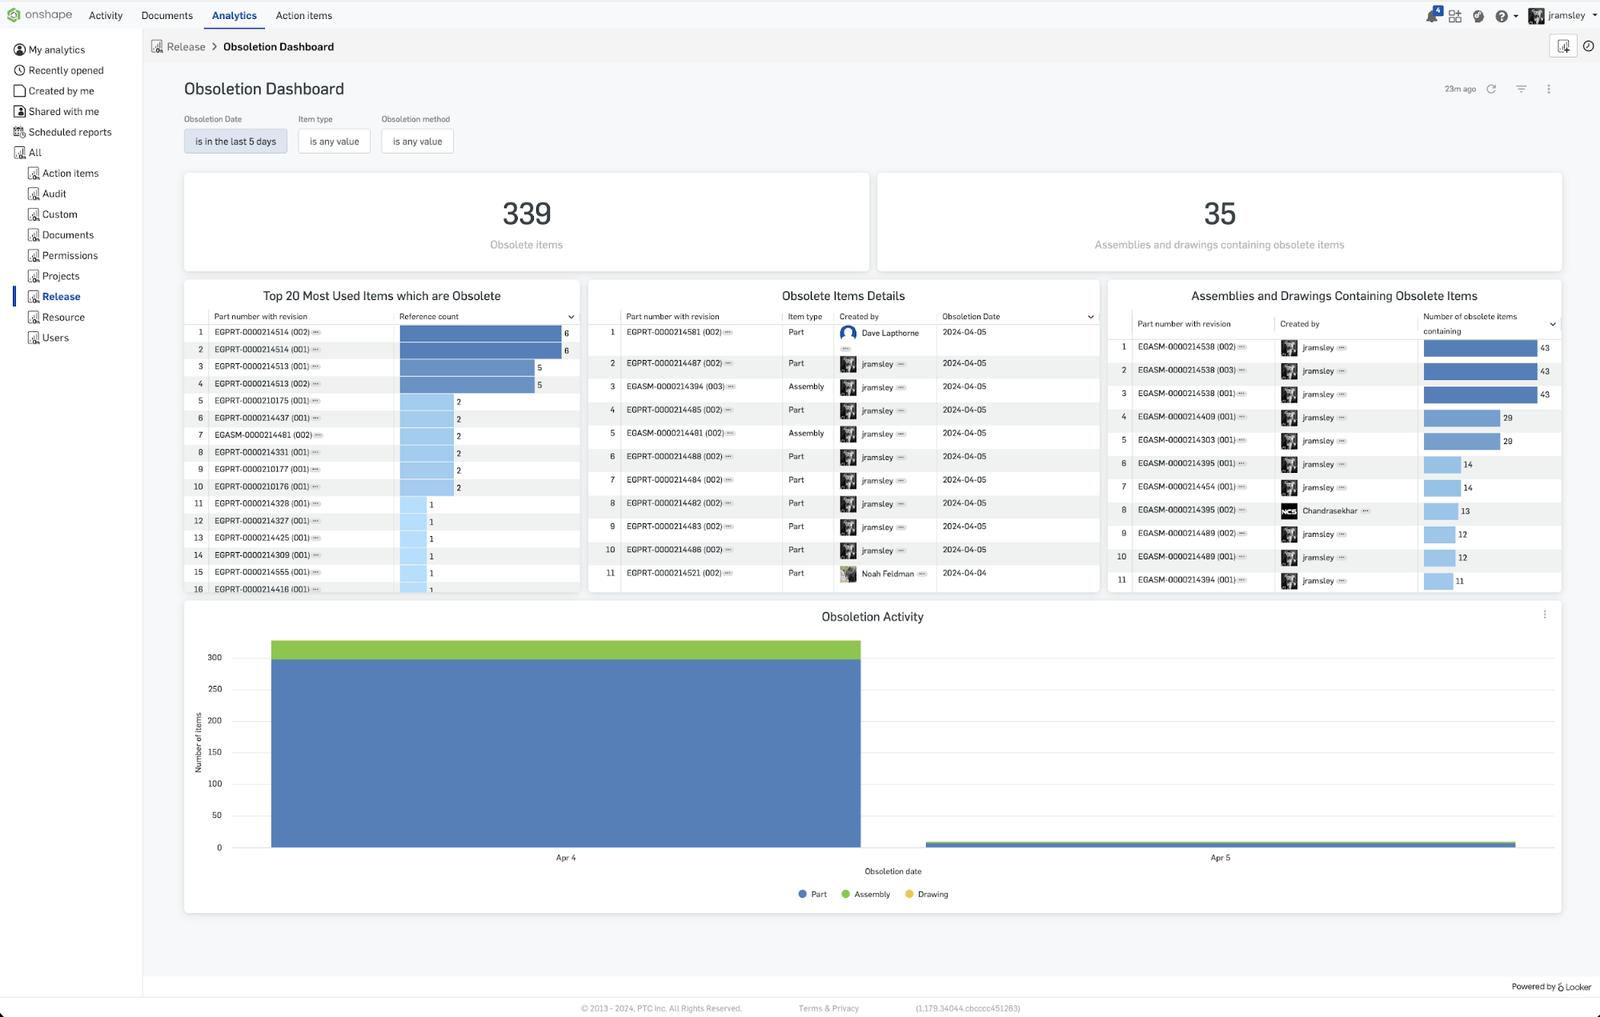Reload dashboard data with the refresh icon
This screenshot has height=1017, width=1600.
[x=1491, y=89]
